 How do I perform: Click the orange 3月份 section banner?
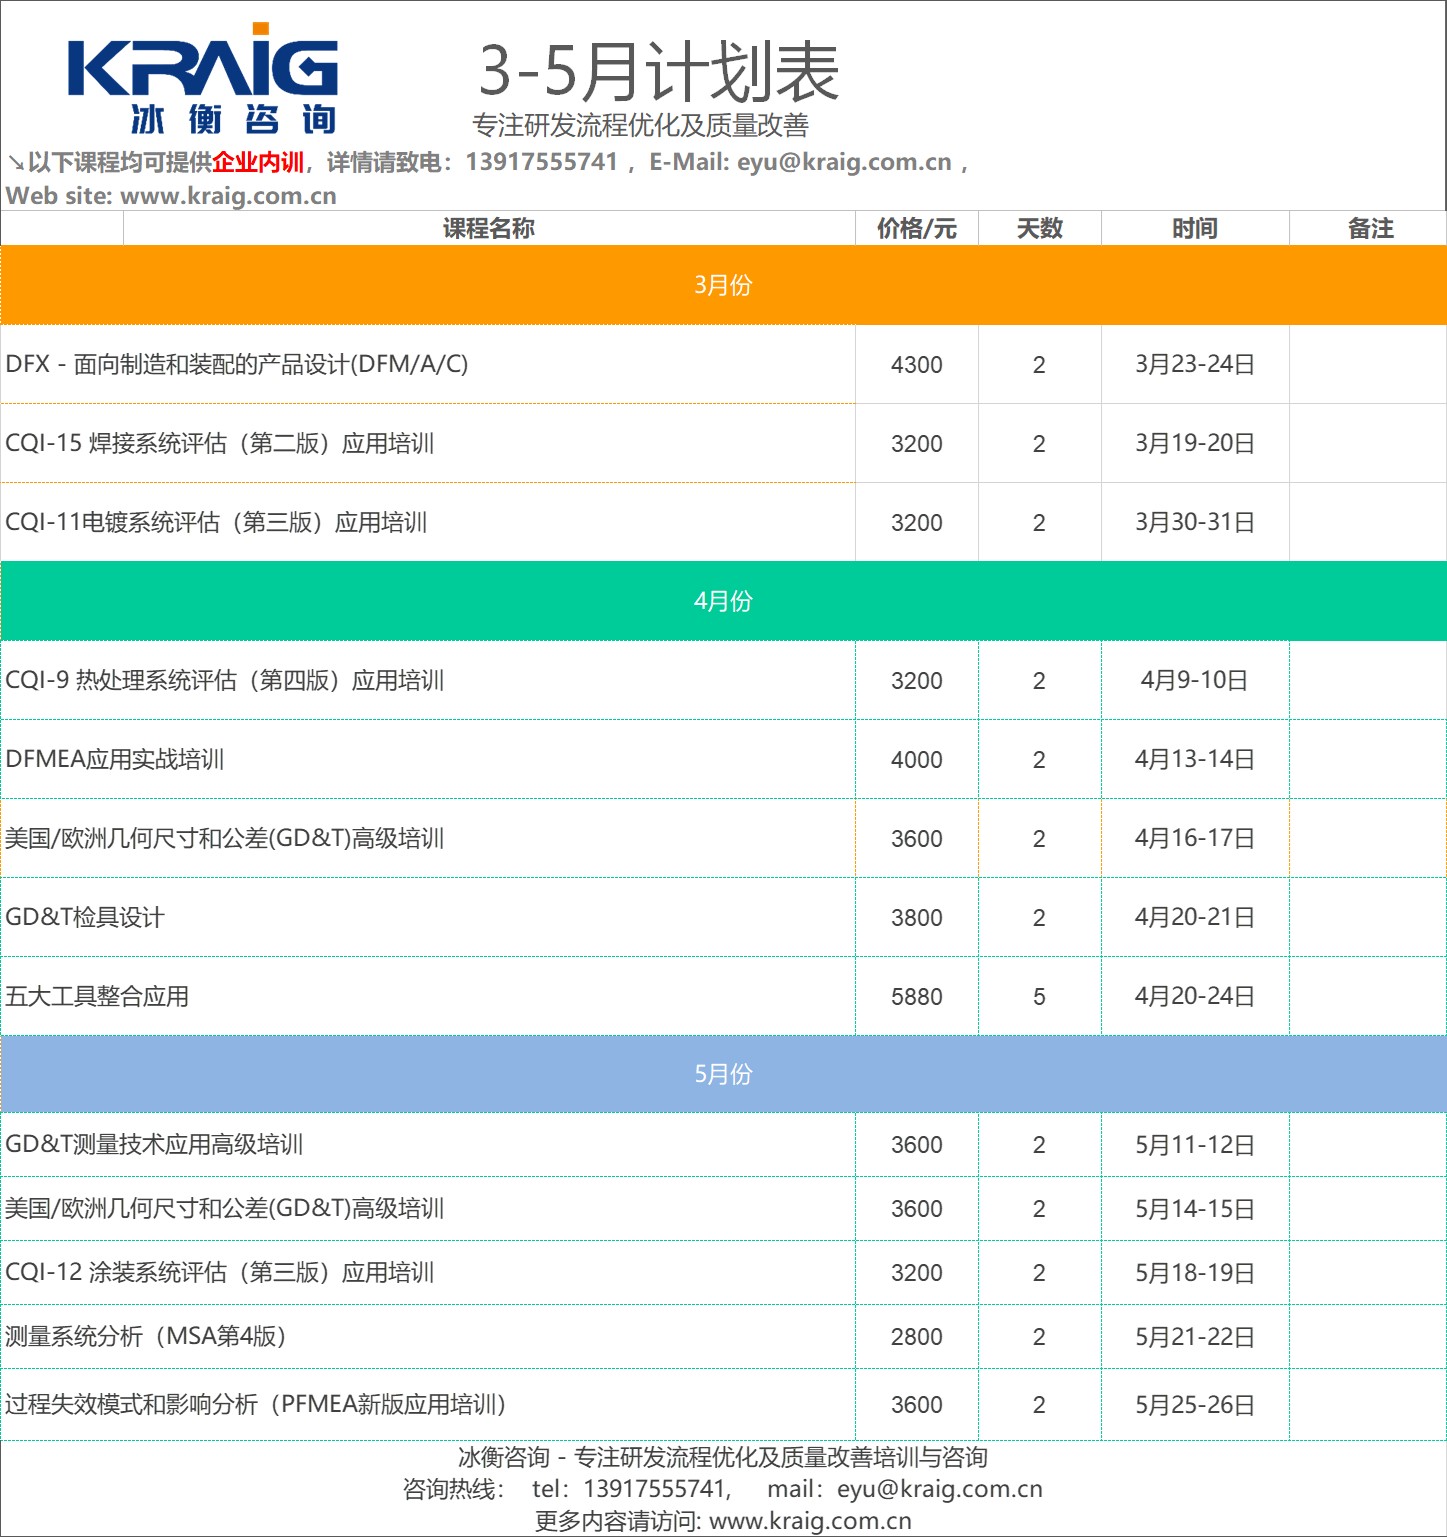point(723,285)
